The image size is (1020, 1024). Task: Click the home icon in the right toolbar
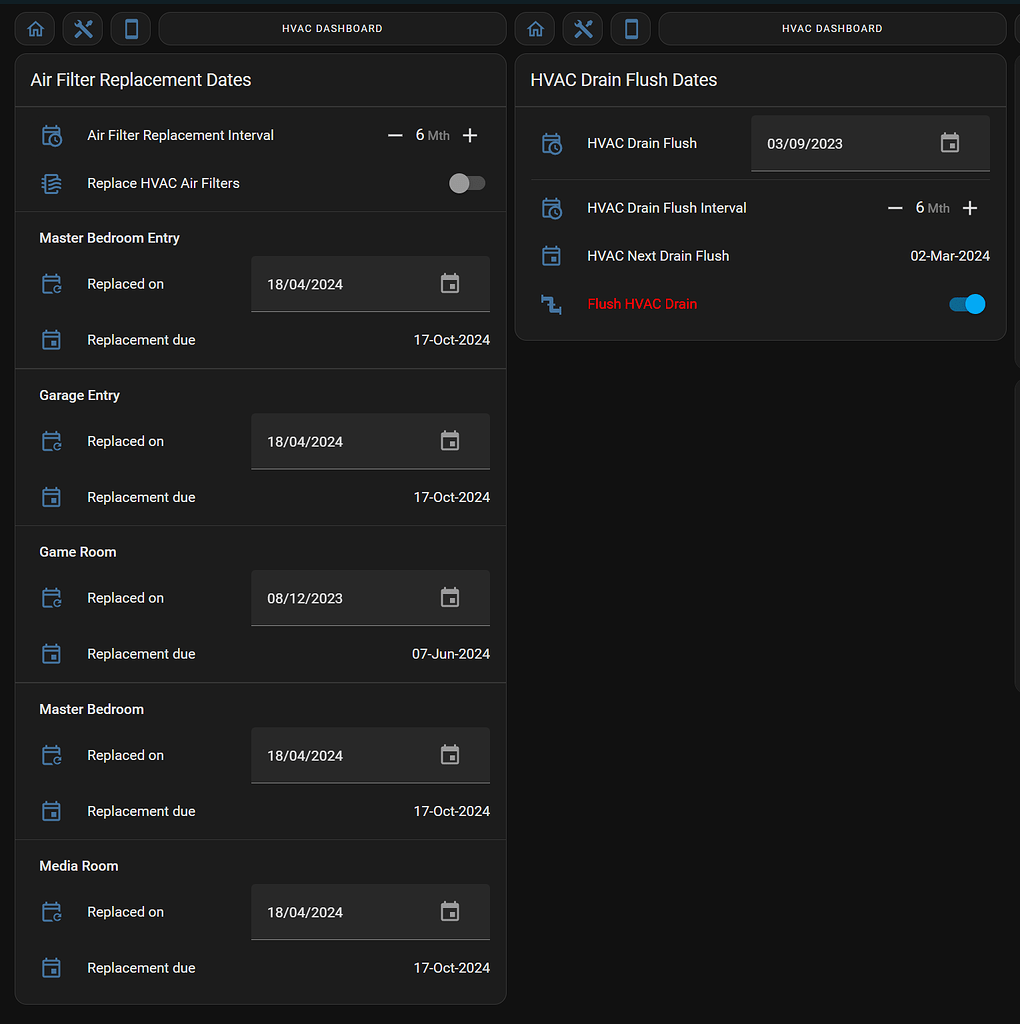pos(534,28)
